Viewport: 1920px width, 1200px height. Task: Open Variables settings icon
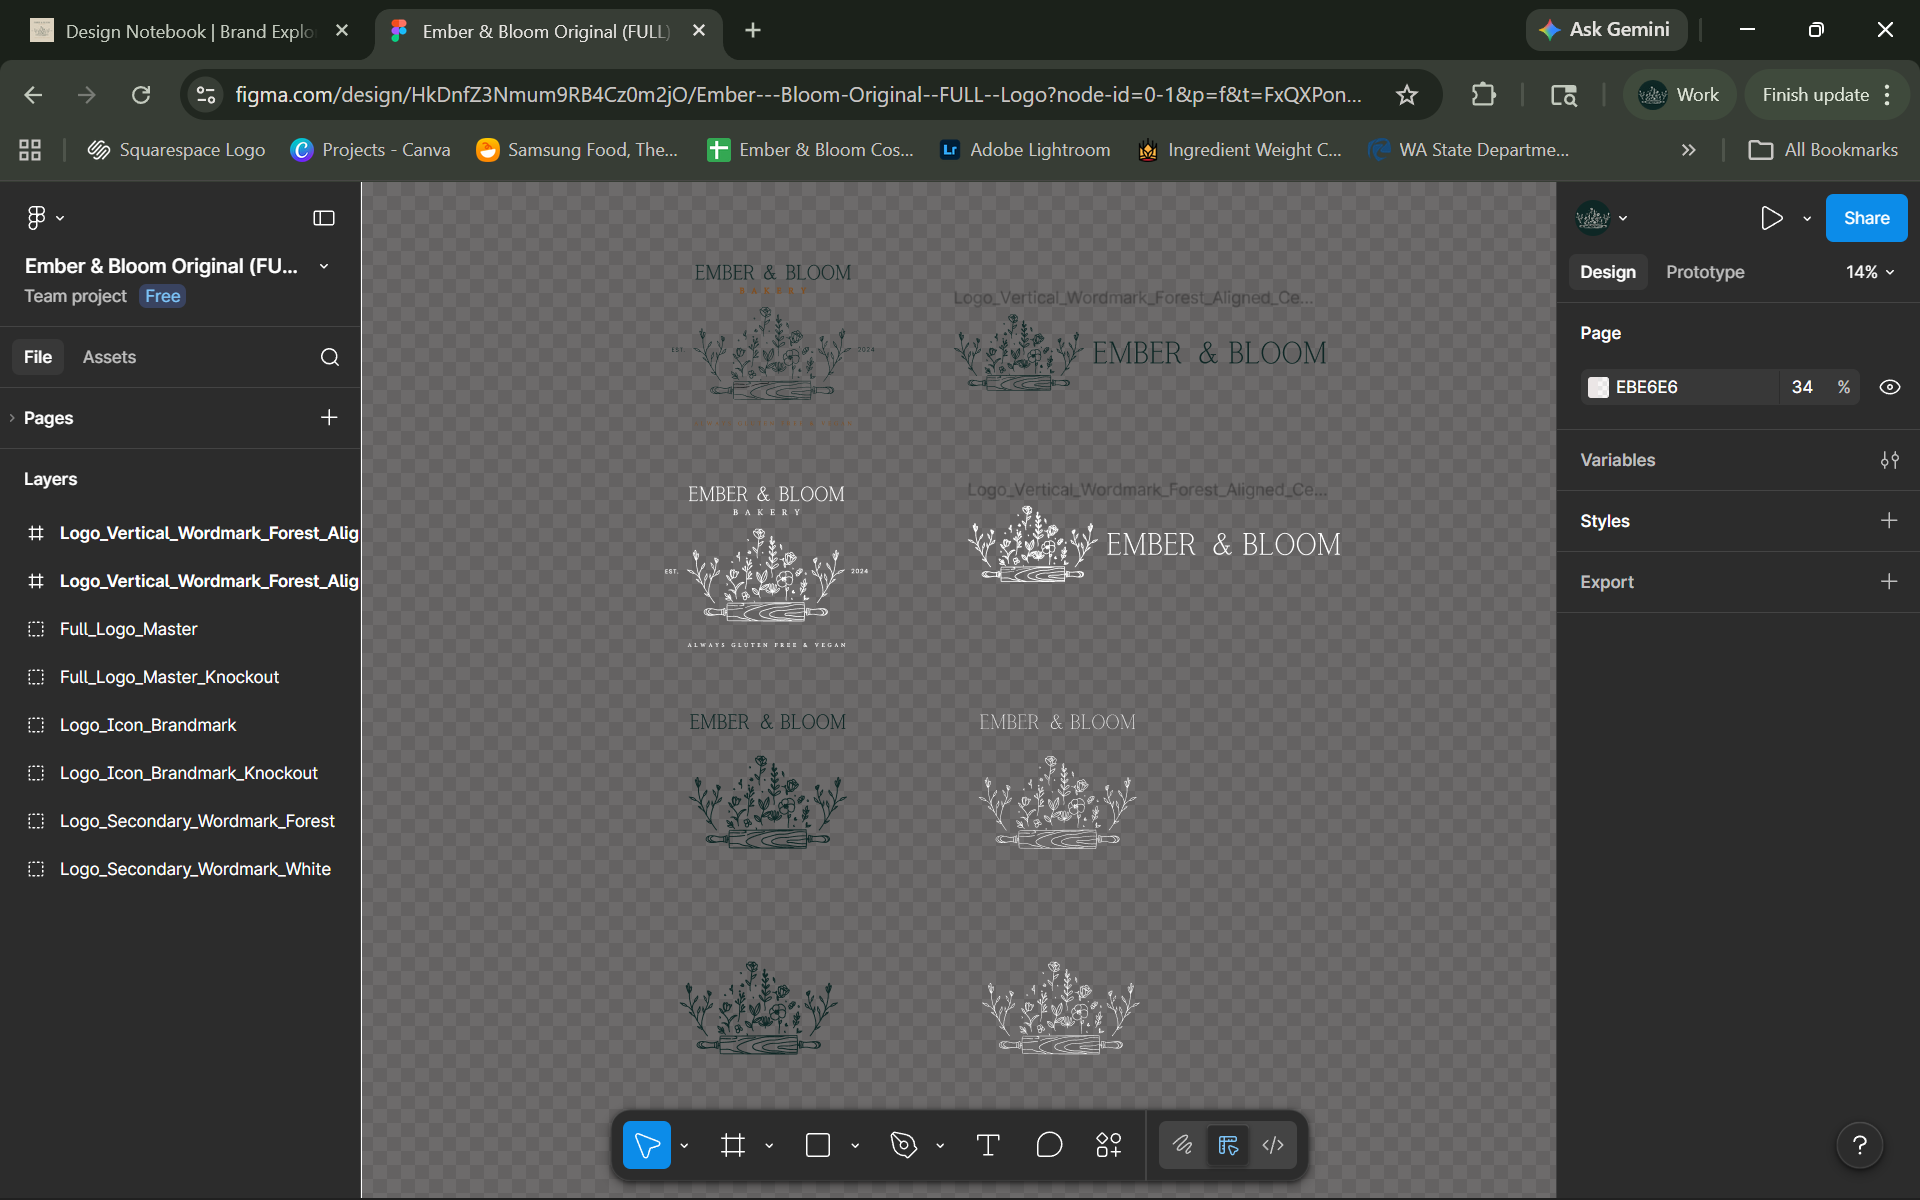tap(1889, 460)
